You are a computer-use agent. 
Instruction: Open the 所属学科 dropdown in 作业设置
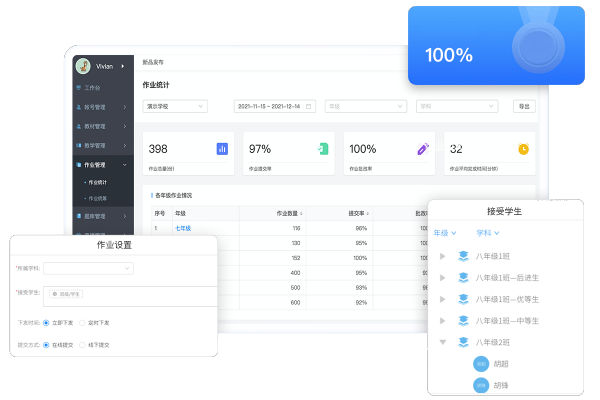click(88, 268)
